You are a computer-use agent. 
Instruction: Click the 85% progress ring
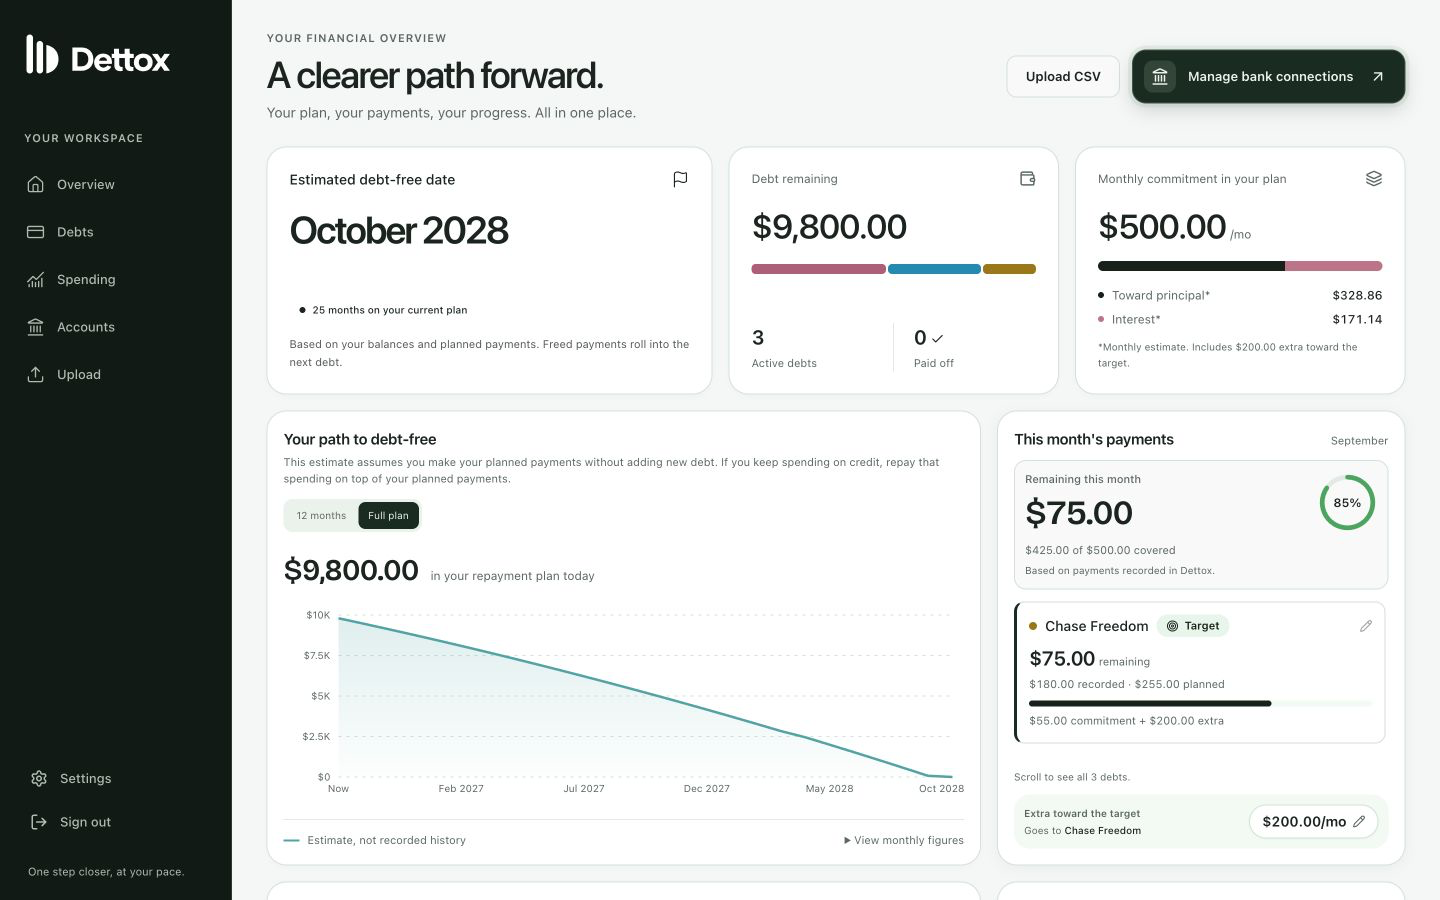point(1347,503)
